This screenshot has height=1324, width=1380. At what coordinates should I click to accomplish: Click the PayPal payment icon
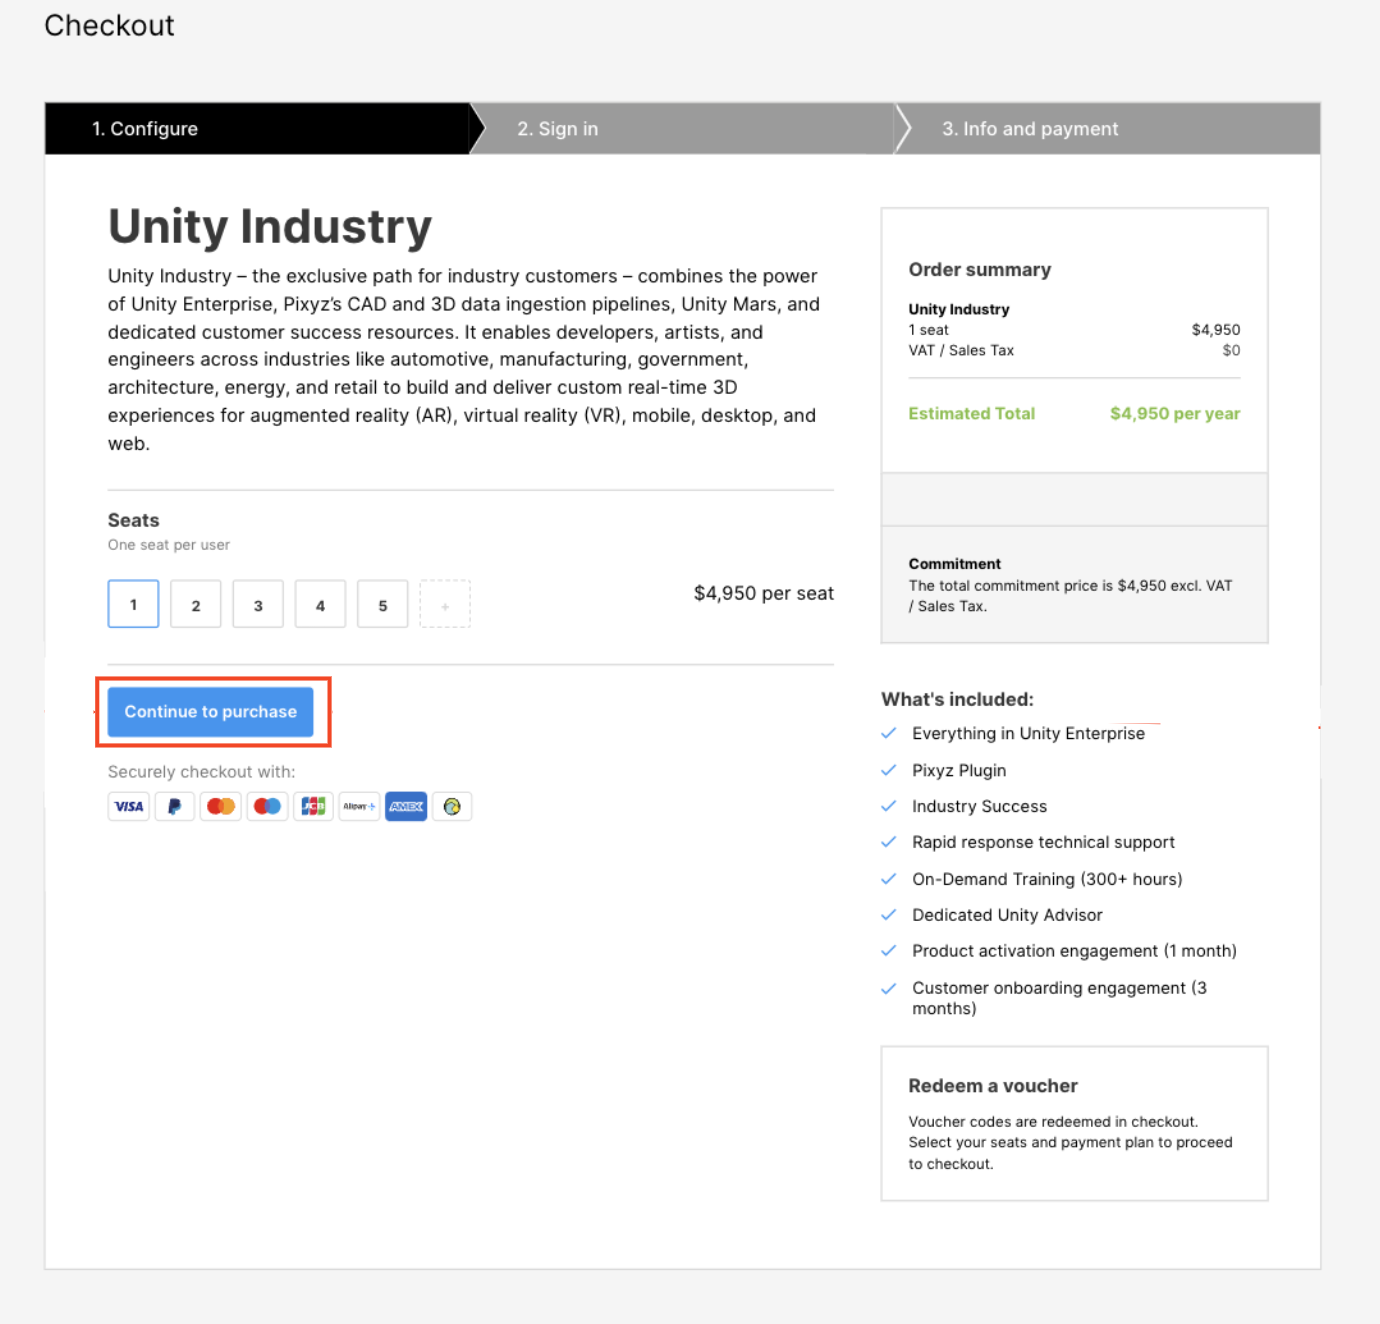175,806
